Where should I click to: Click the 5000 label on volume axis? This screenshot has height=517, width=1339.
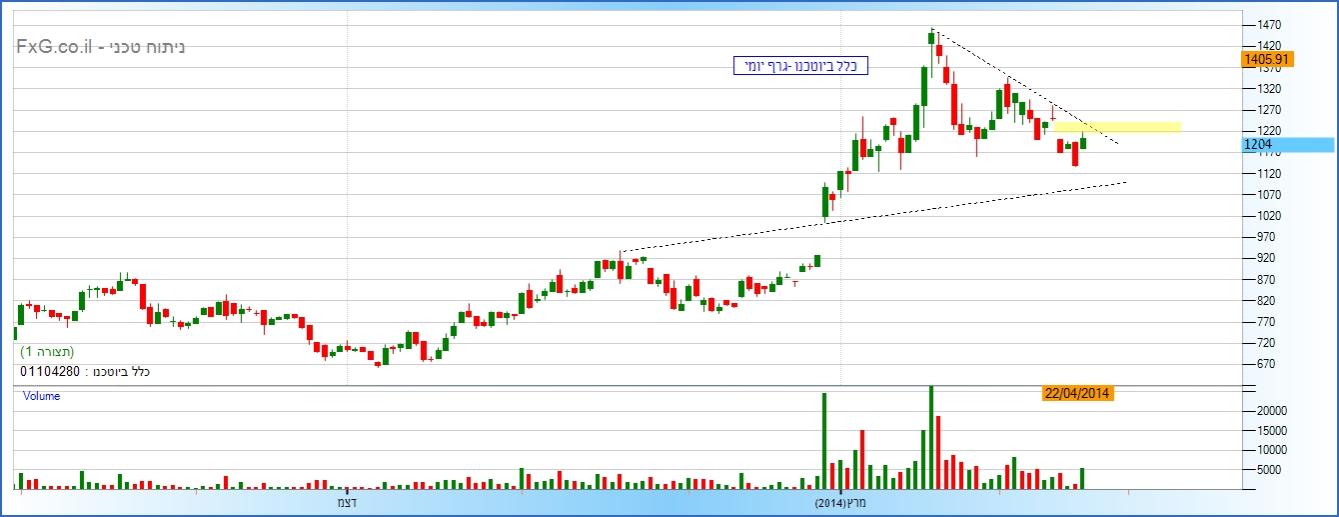tap(1269, 469)
